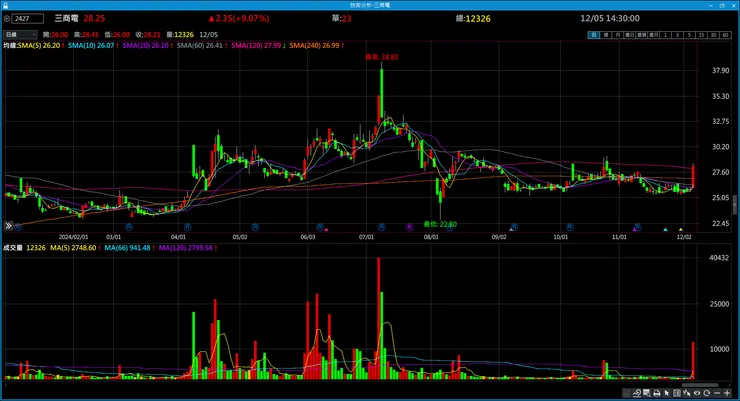Click the cyan triangle marker before 12/02

point(665,230)
